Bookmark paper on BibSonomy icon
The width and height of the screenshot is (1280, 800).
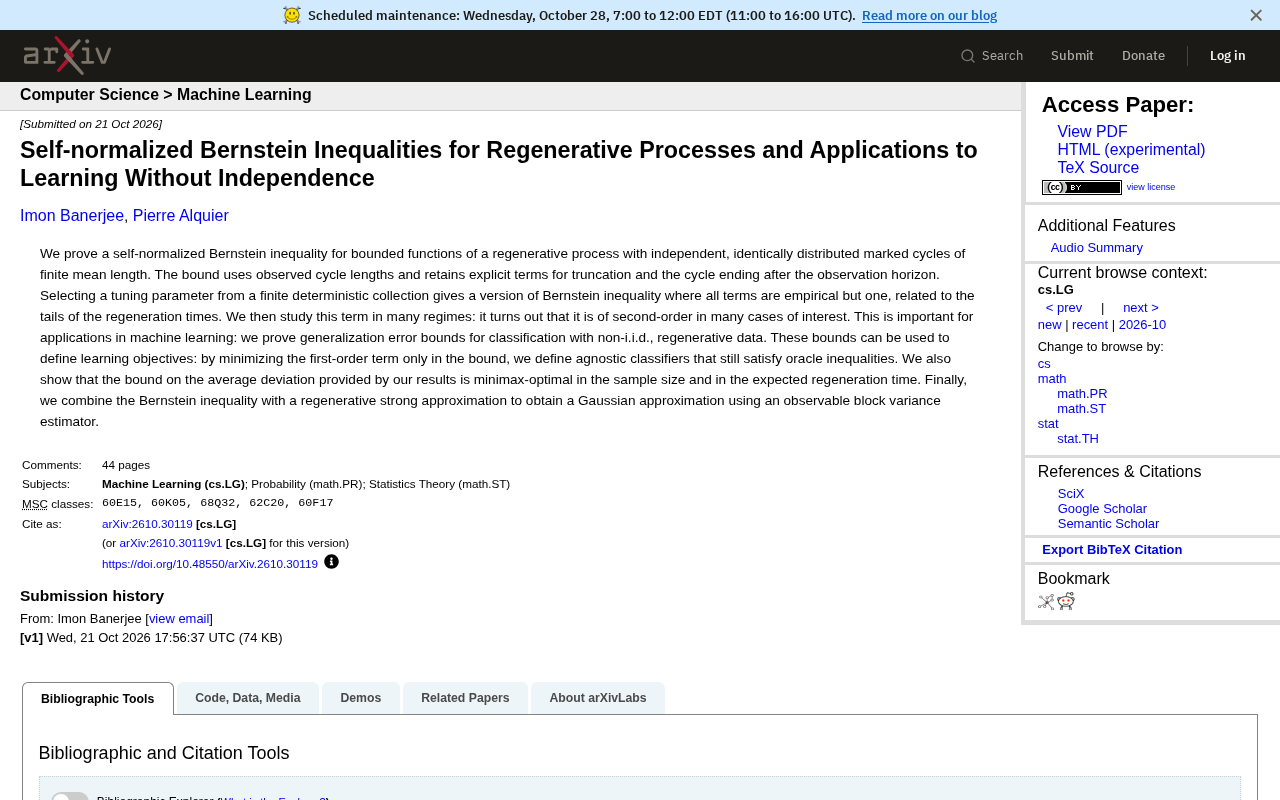tap(1046, 601)
